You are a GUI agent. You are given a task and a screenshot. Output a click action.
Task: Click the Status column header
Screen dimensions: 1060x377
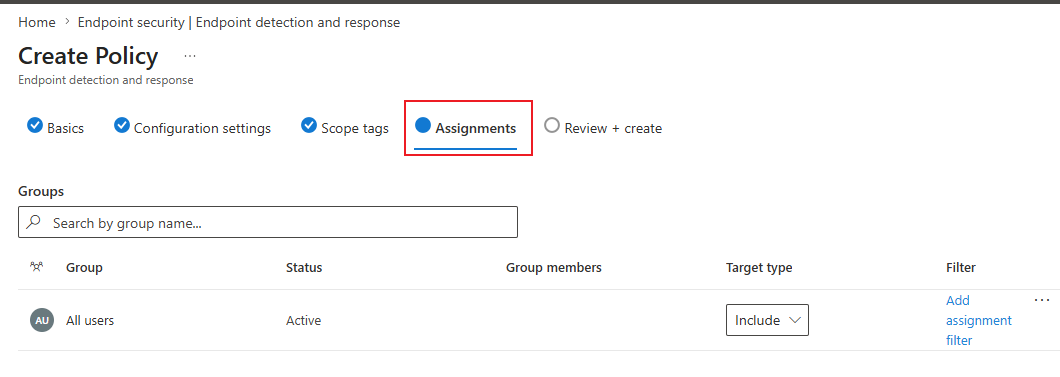[x=304, y=268]
